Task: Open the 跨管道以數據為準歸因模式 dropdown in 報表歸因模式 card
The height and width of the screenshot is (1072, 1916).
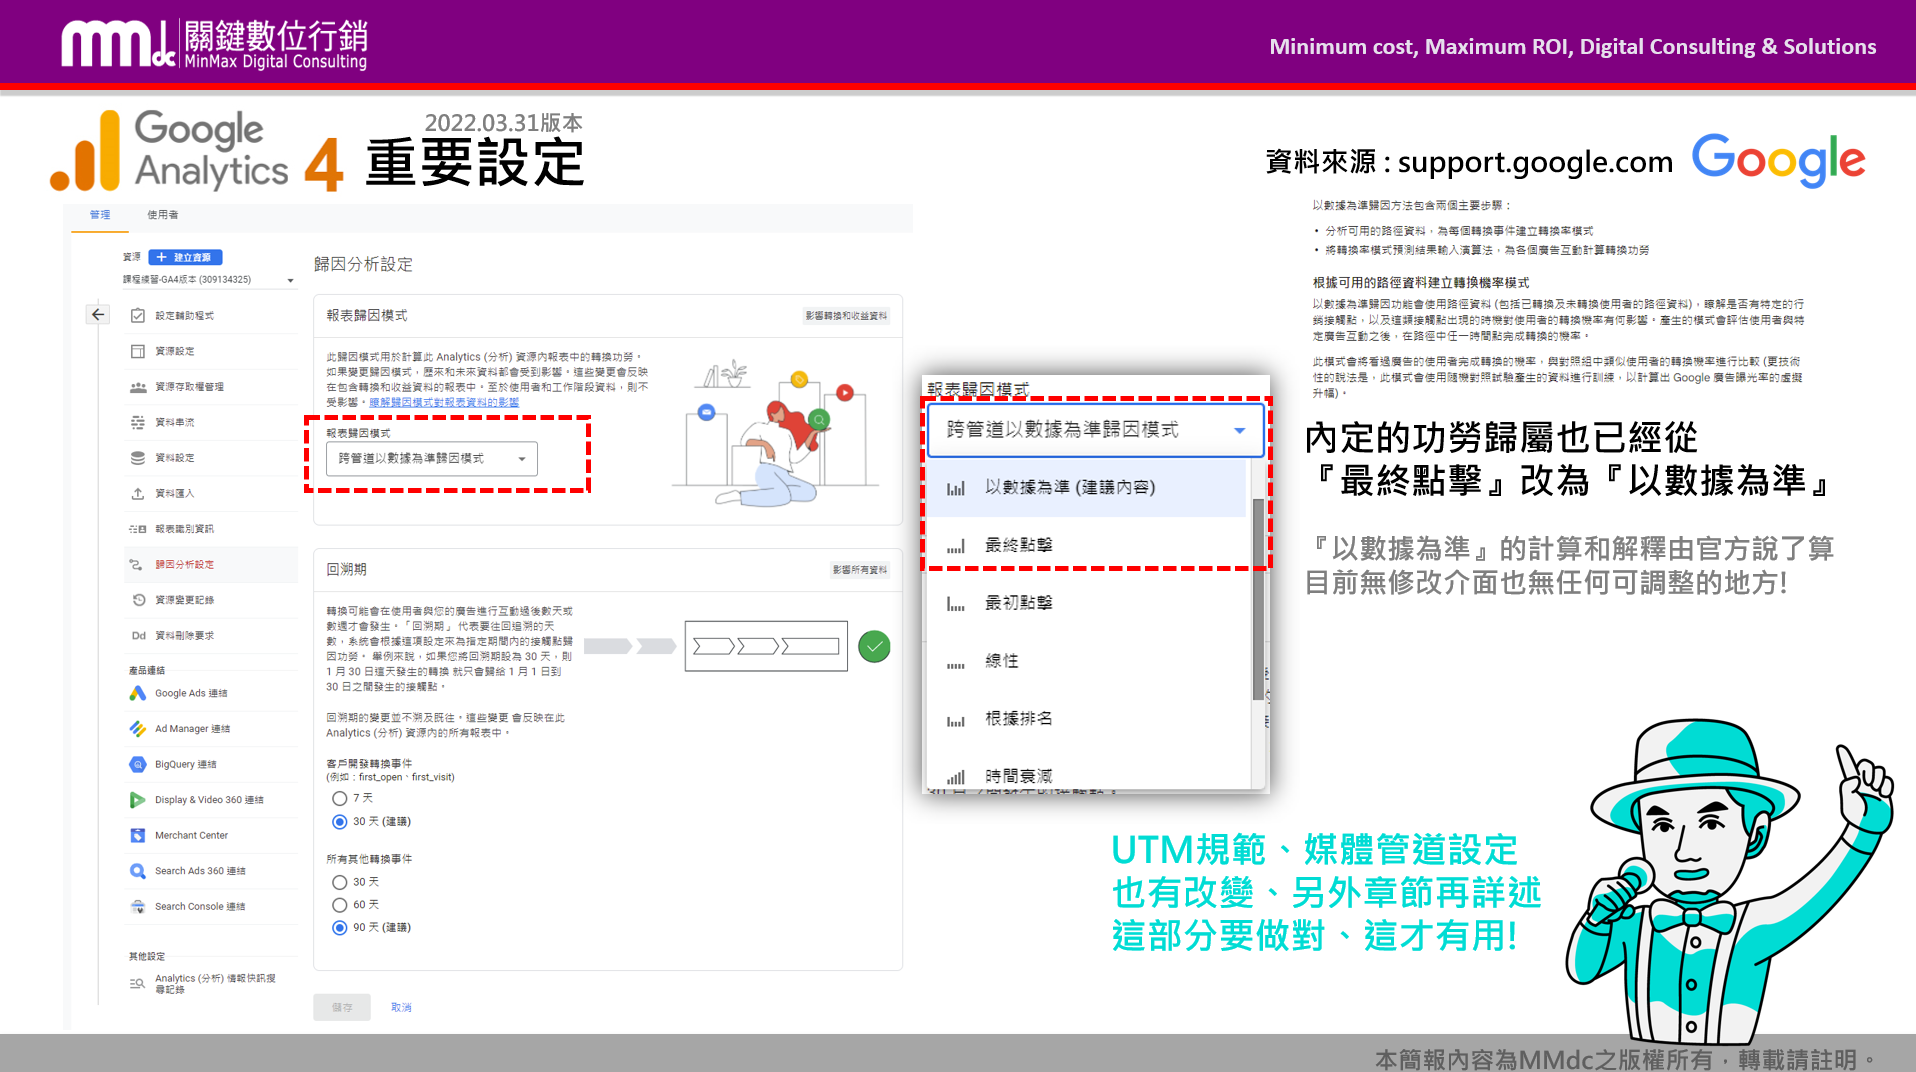Action: (x=432, y=459)
